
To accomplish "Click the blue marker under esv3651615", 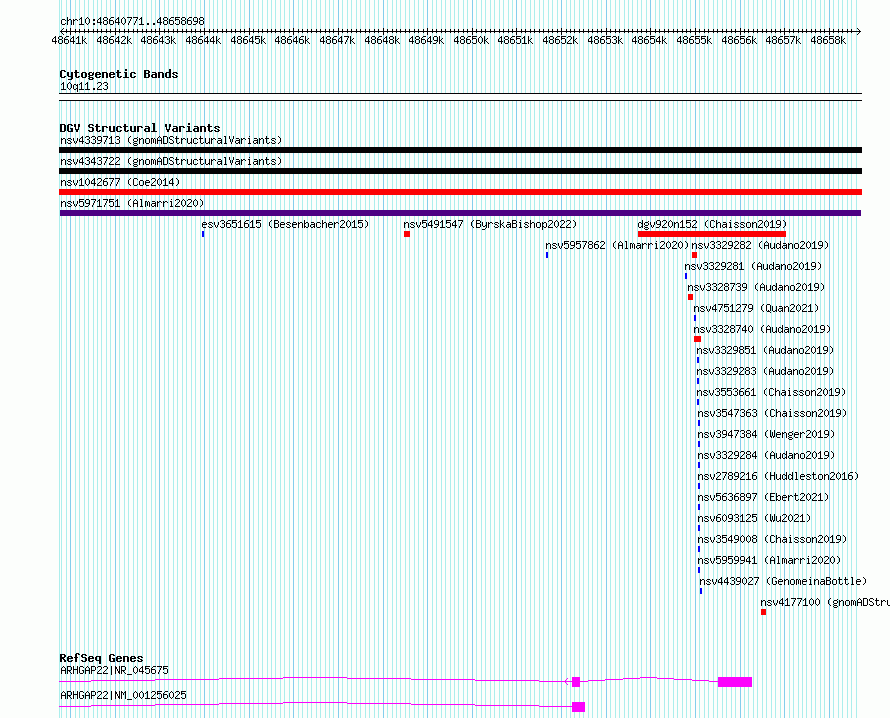I will coord(203,234).
